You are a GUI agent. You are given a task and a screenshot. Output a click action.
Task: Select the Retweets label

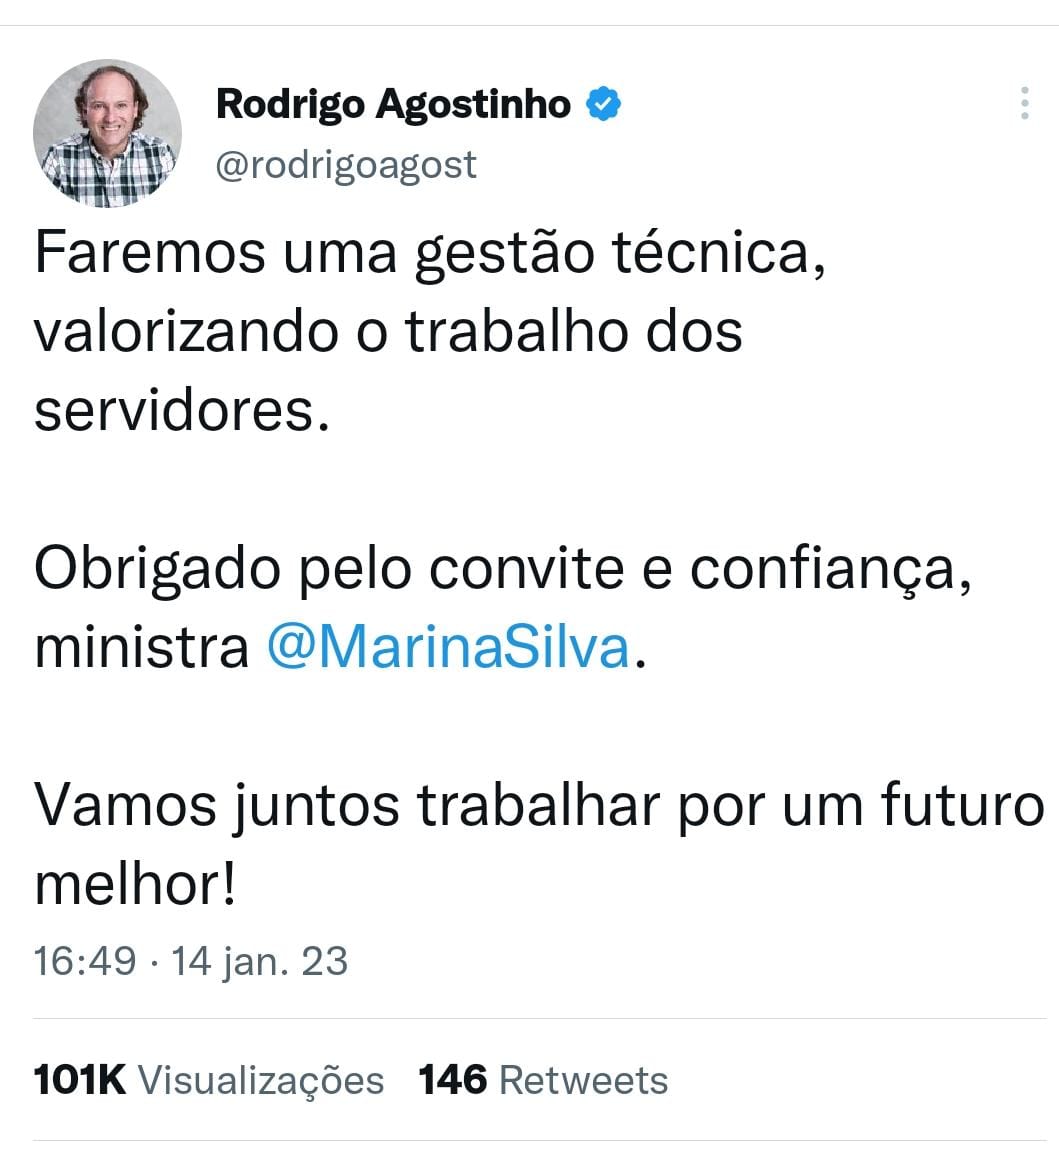click(584, 1080)
